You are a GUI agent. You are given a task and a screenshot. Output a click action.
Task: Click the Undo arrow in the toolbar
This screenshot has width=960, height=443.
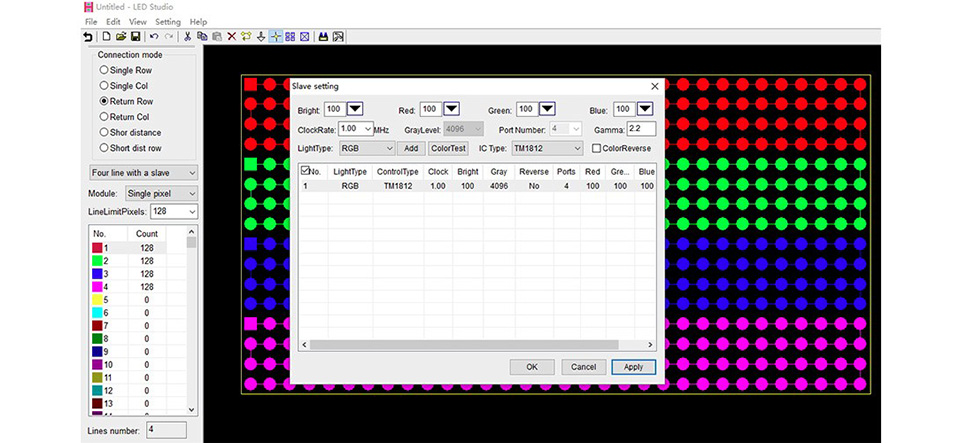click(154, 37)
